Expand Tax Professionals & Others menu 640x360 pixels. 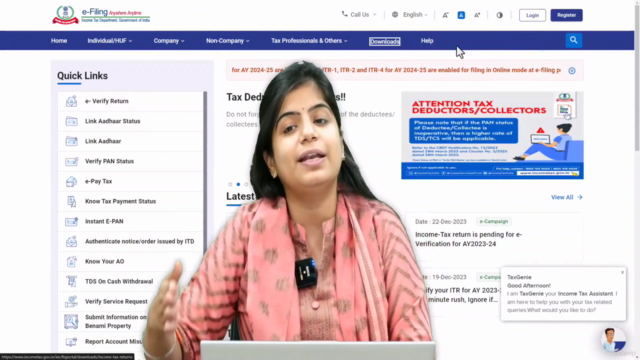[x=309, y=41]
